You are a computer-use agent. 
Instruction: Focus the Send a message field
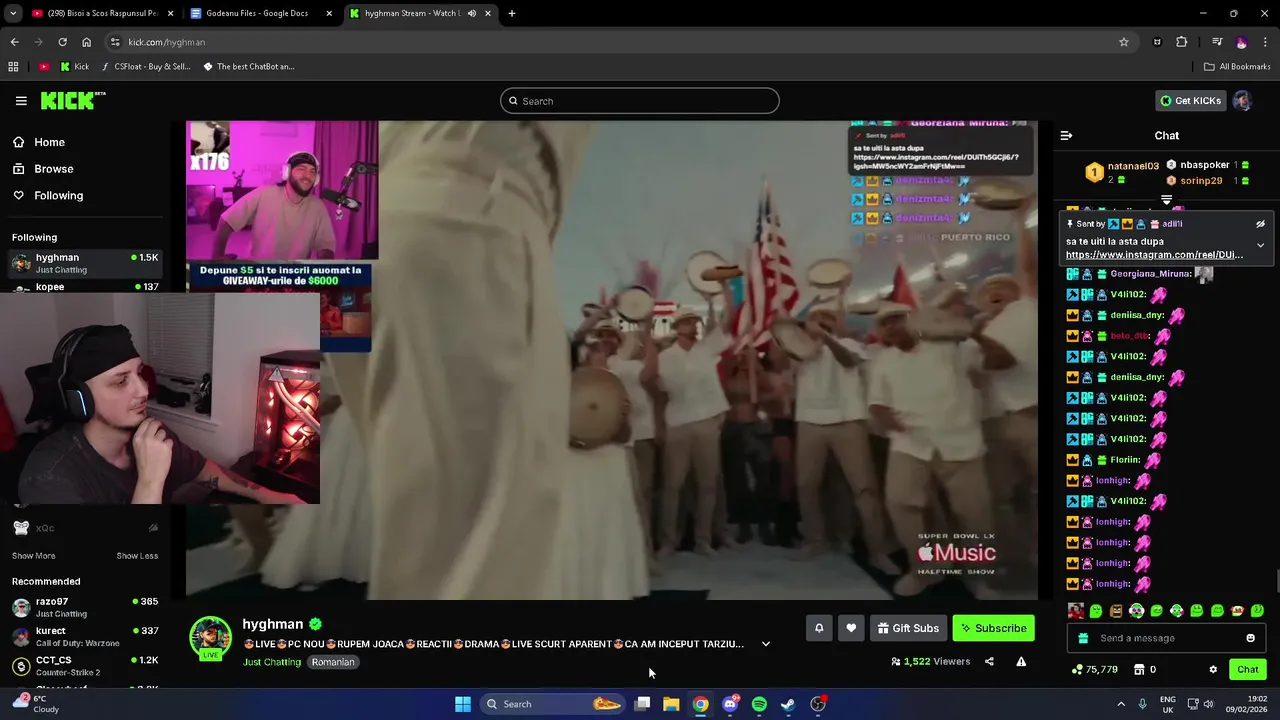point(1167,638)
